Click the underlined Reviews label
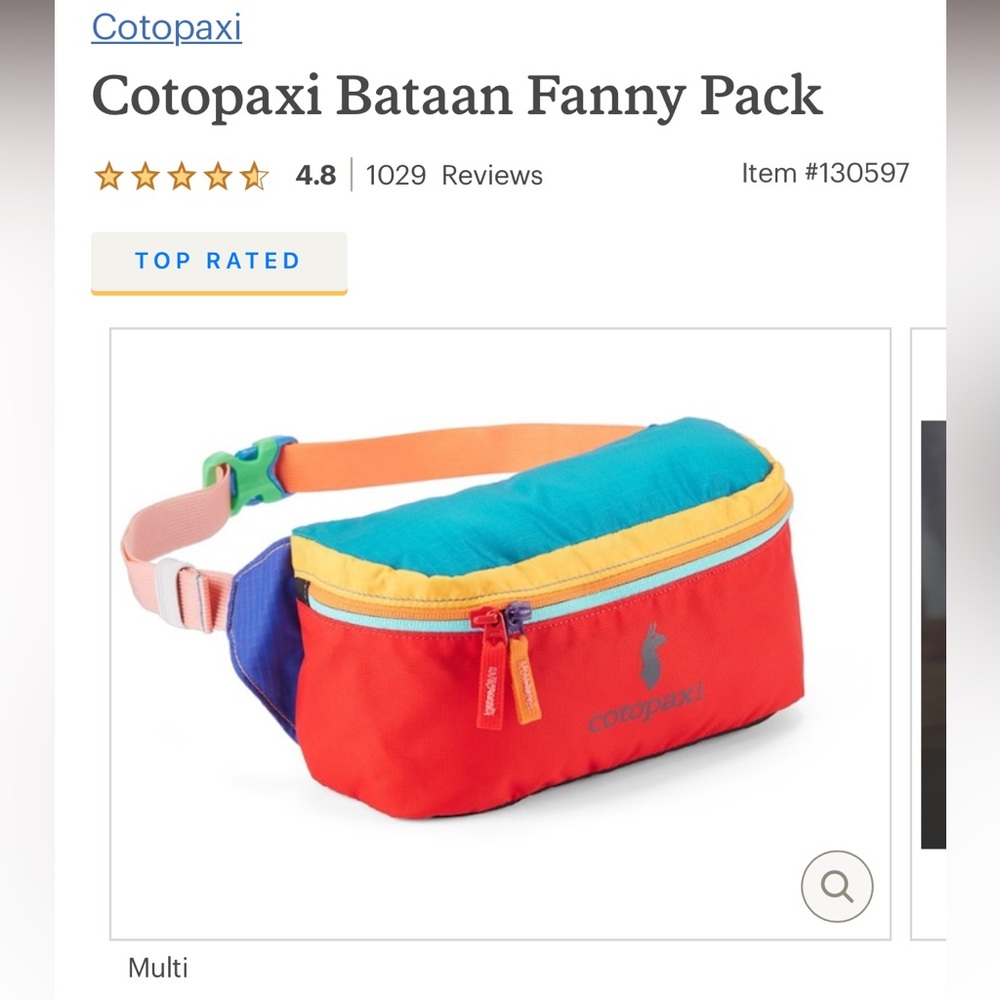1000x1000 pixels. click(500, 175)
